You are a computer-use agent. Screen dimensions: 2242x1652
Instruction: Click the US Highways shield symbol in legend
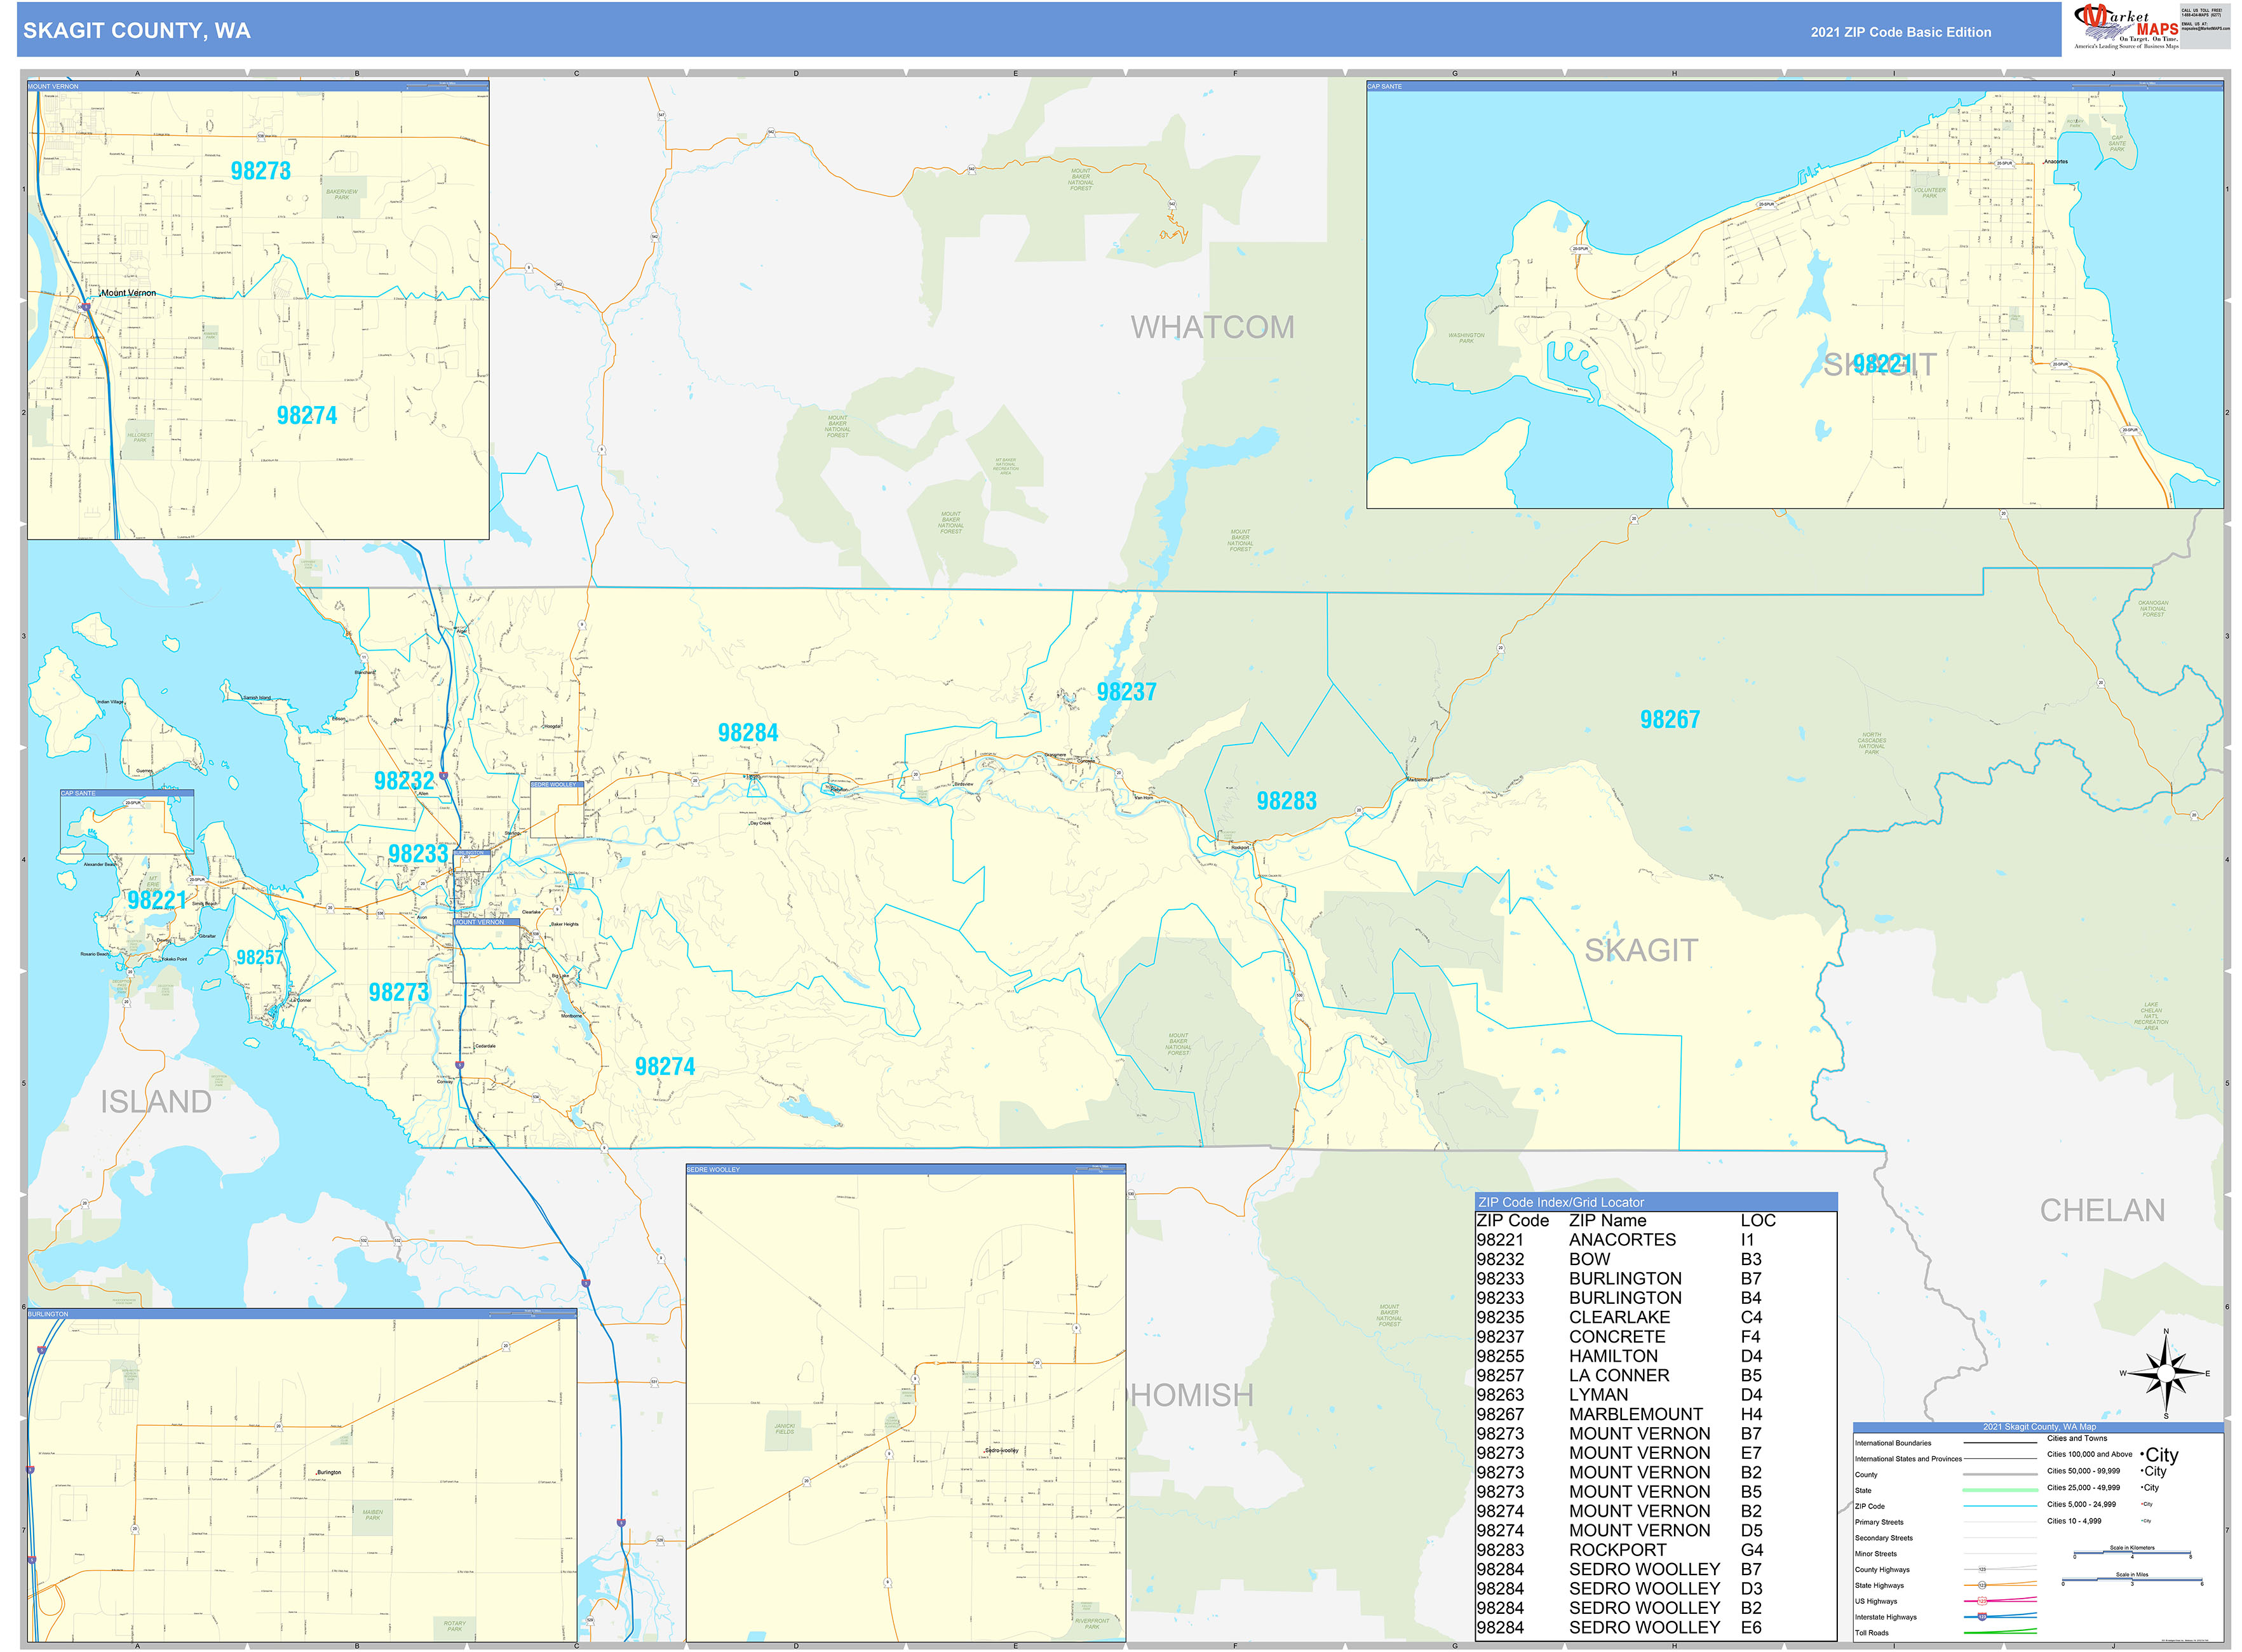pos(1982,1601)
